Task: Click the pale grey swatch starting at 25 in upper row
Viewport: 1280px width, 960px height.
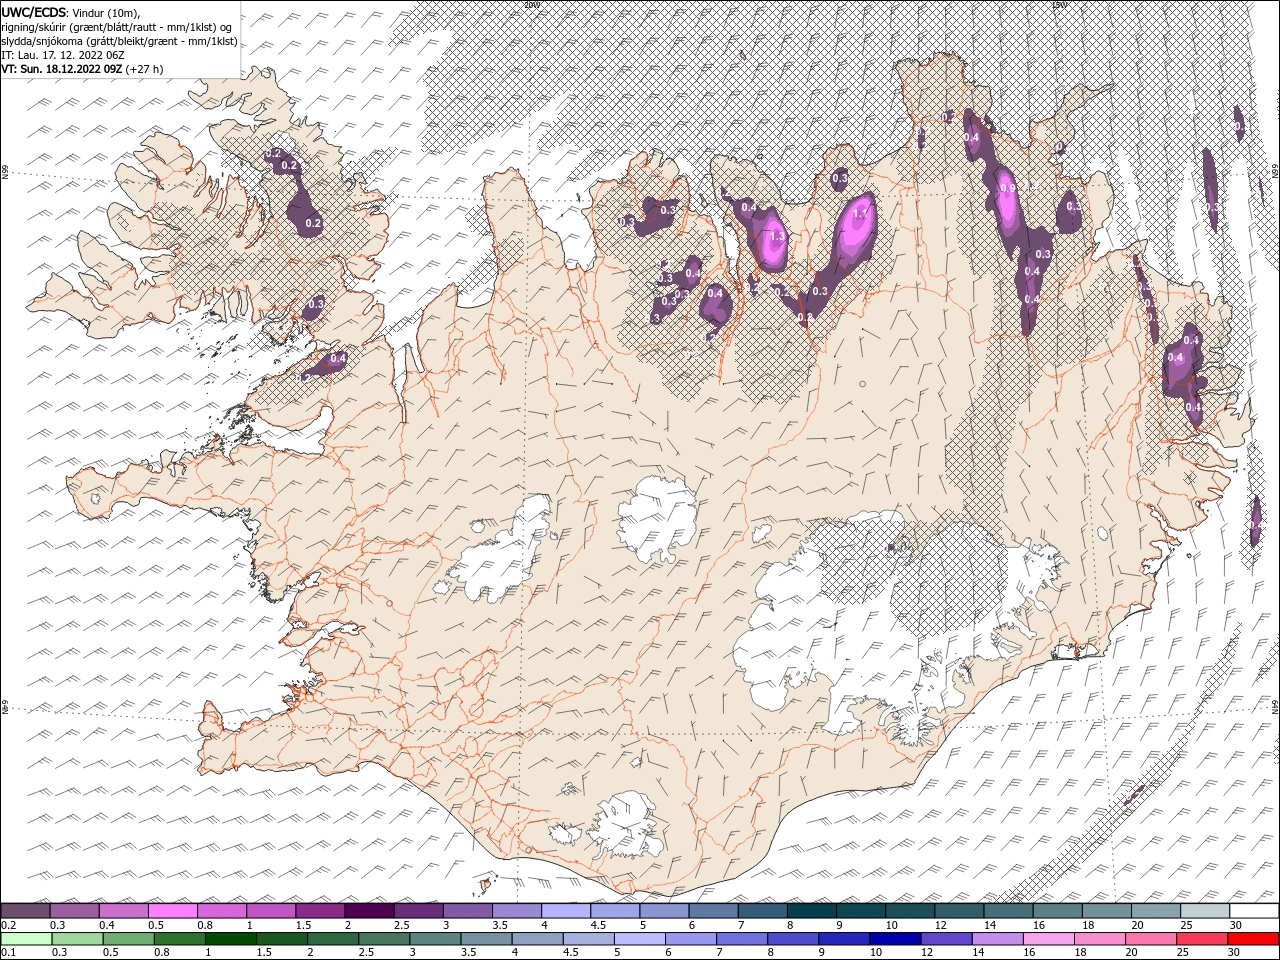Action: (x=1204, y=911)
